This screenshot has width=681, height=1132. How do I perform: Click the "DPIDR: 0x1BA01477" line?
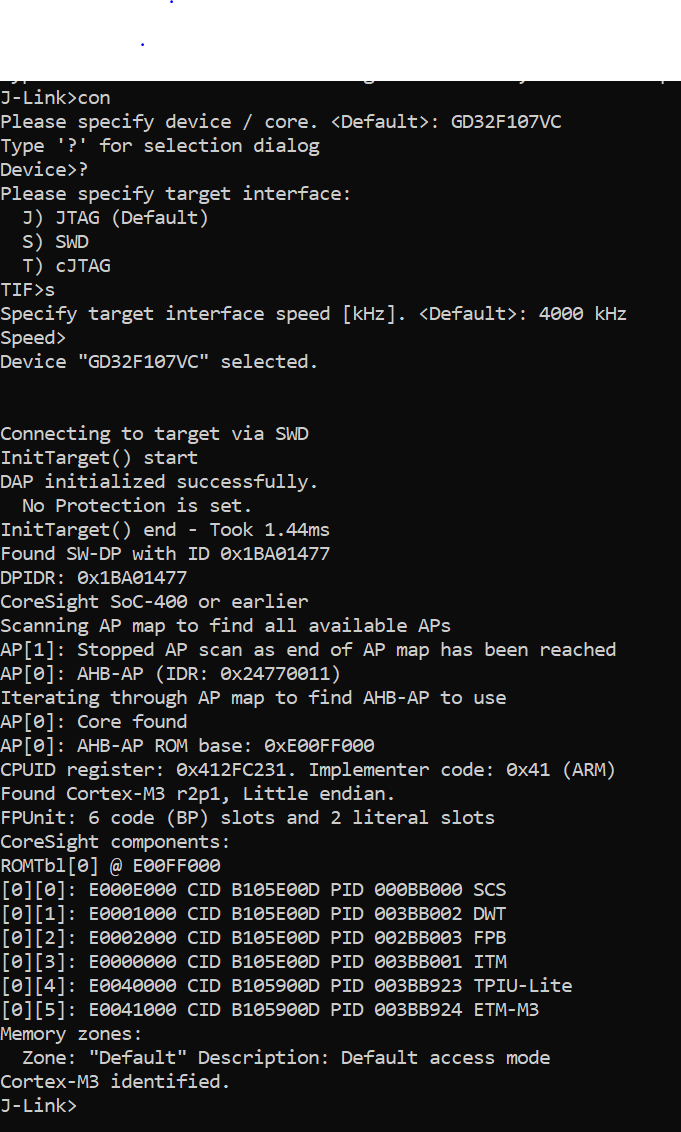93,577
